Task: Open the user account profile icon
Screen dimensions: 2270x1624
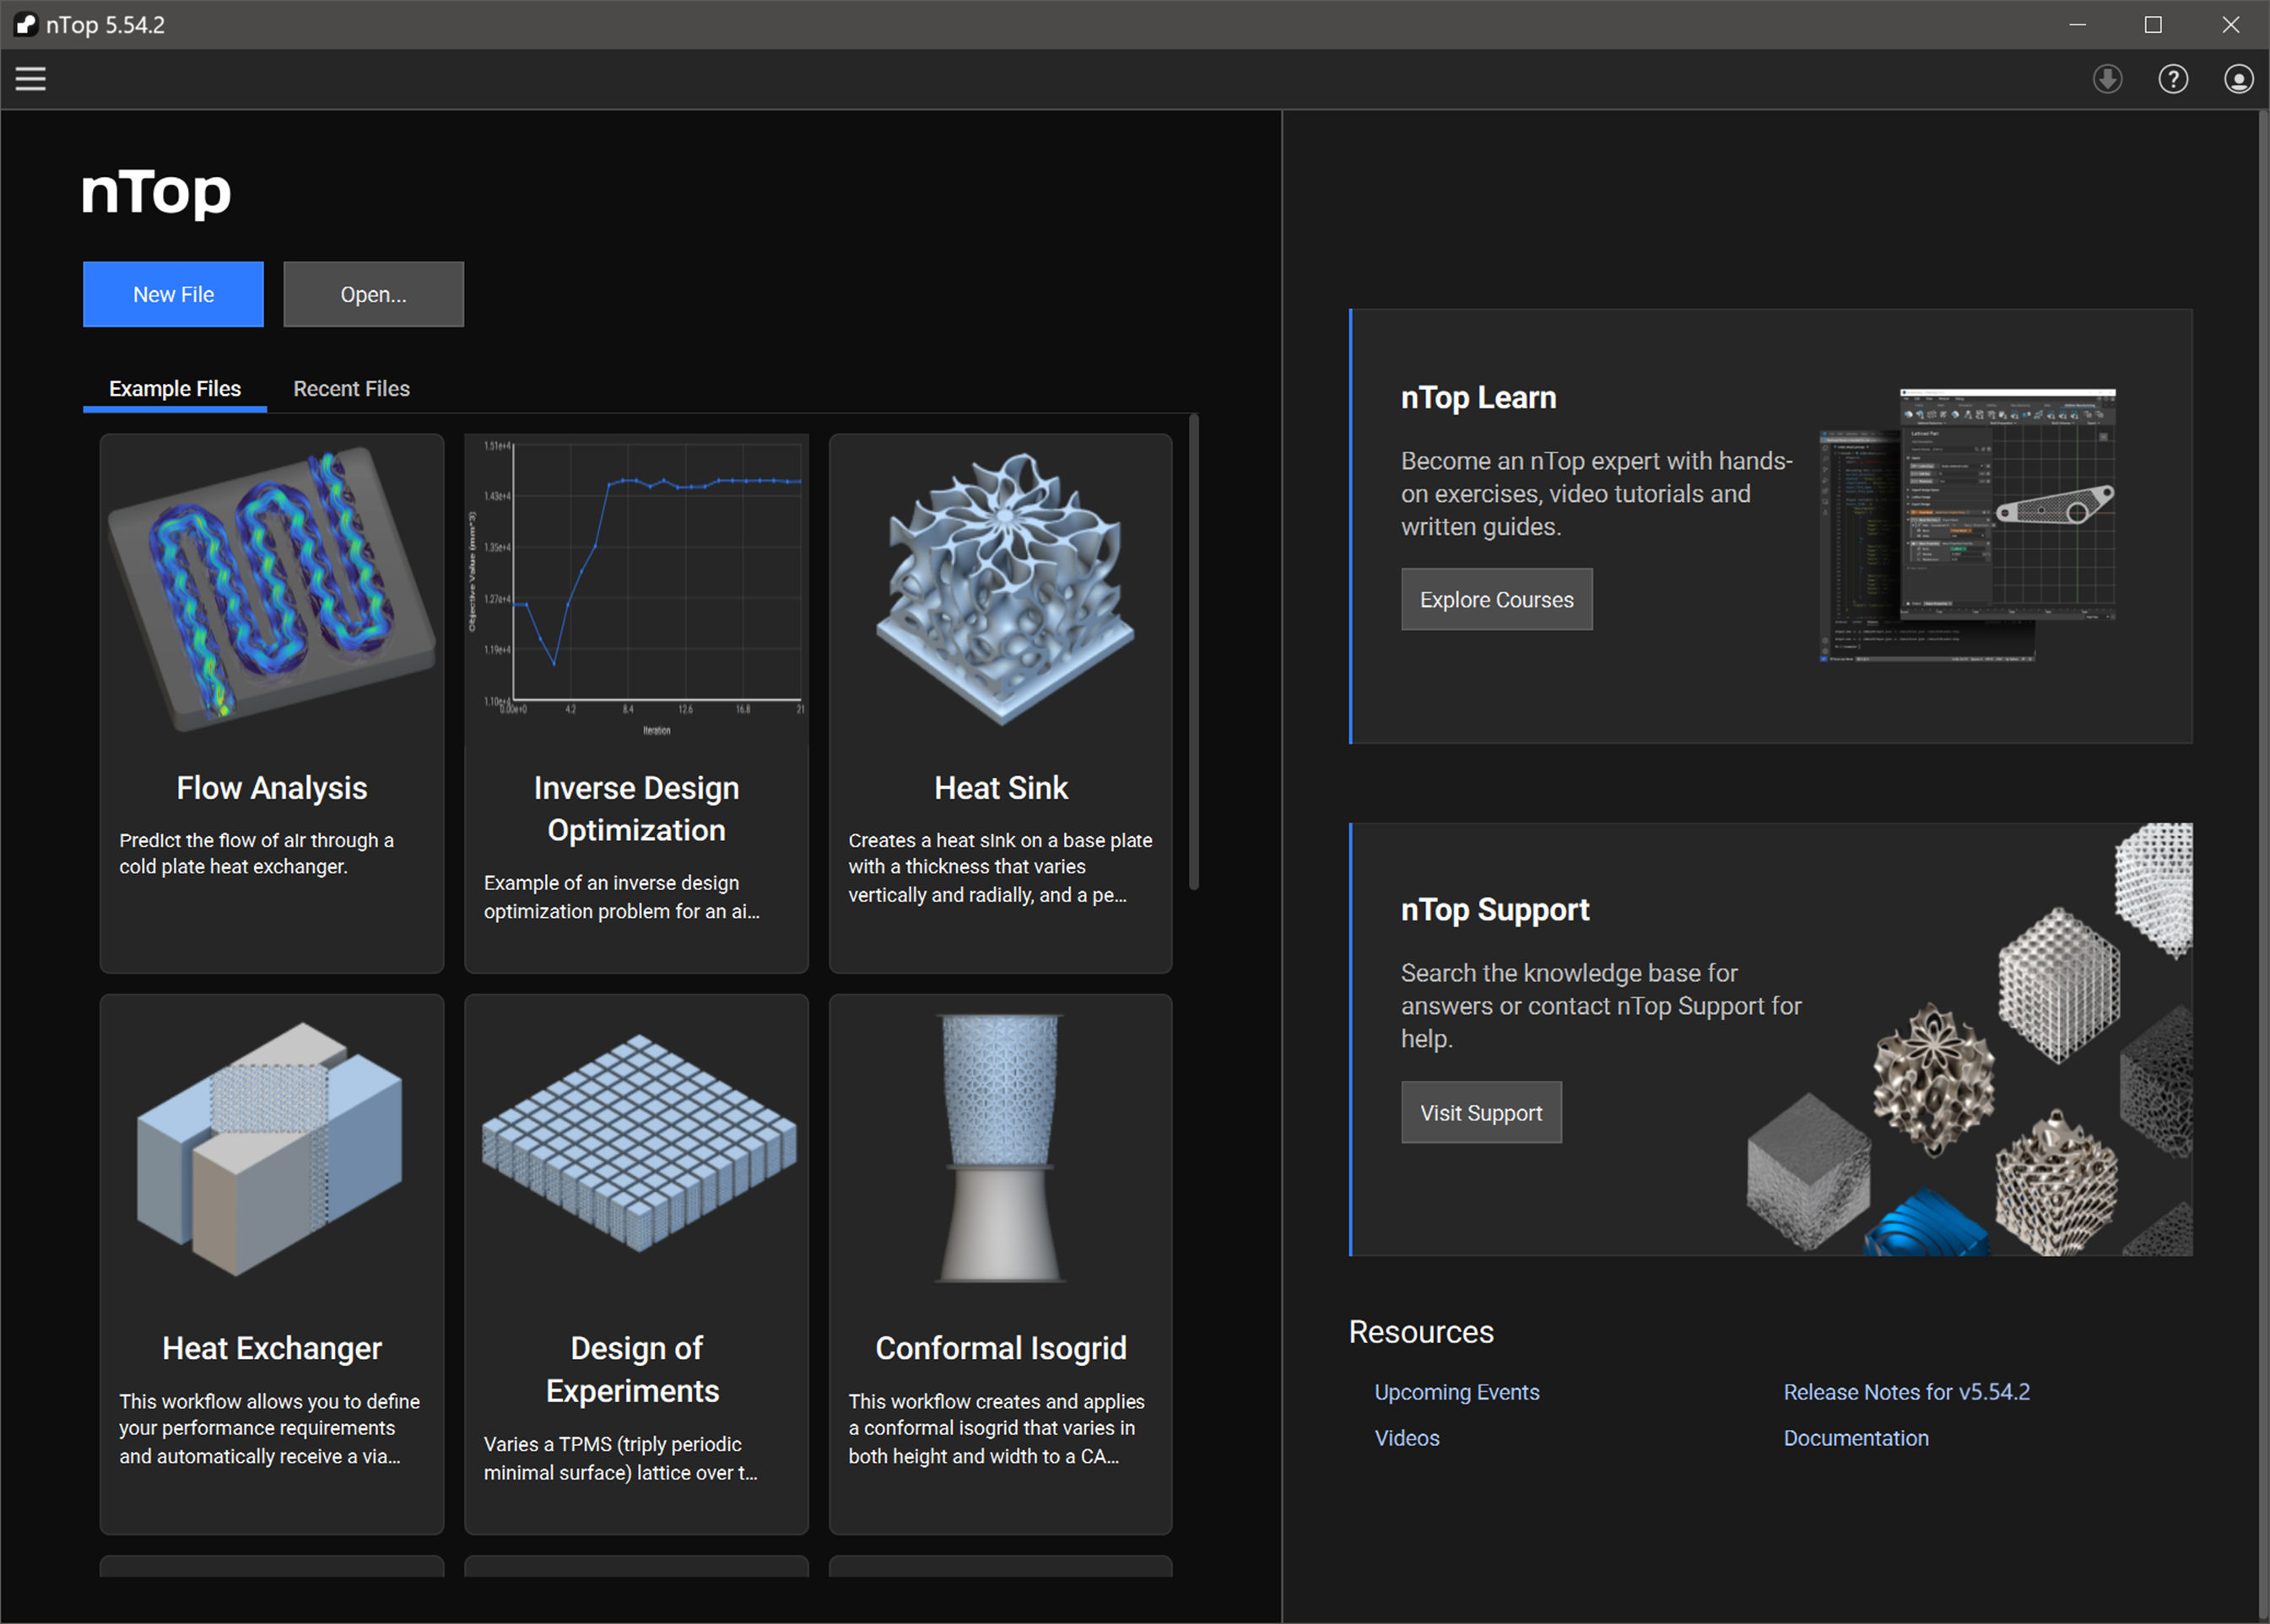Action: click(x=2238, y=79)
